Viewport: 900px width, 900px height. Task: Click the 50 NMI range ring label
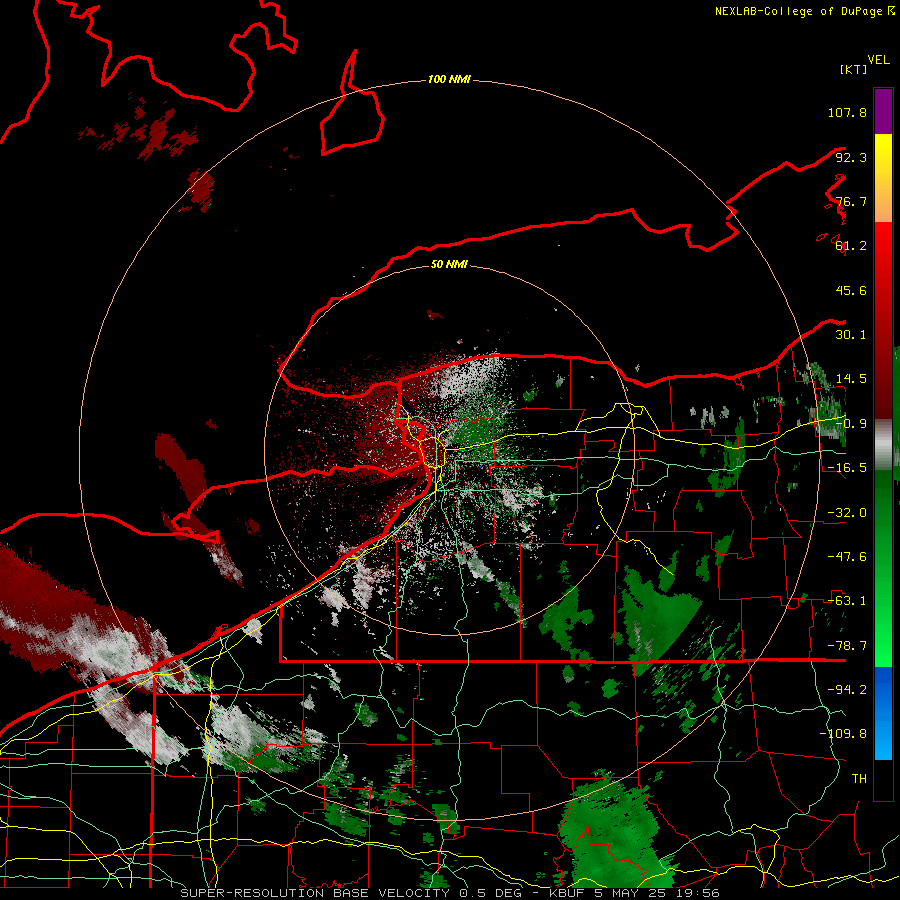click(x=449, y=264)
